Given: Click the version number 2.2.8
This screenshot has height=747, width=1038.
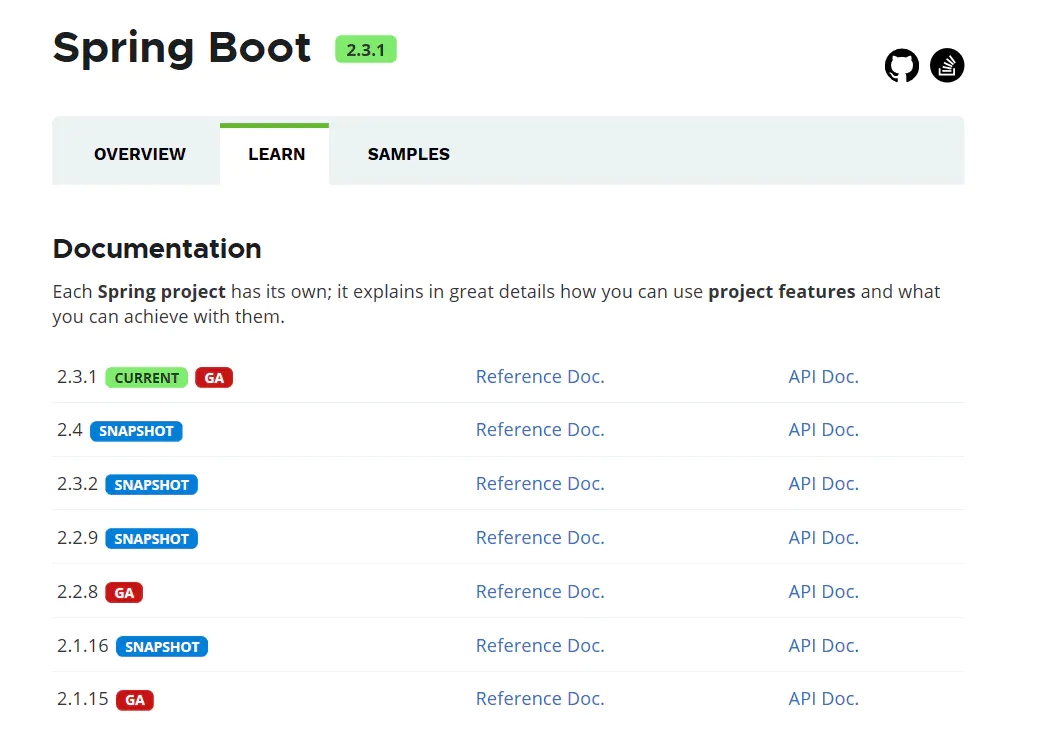Looking at the screenshot, I should pos(77,591).
